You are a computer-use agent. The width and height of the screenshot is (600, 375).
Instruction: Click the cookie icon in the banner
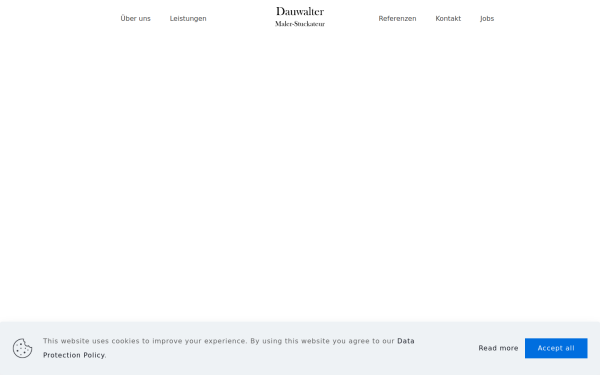click(x=23, y=348)
